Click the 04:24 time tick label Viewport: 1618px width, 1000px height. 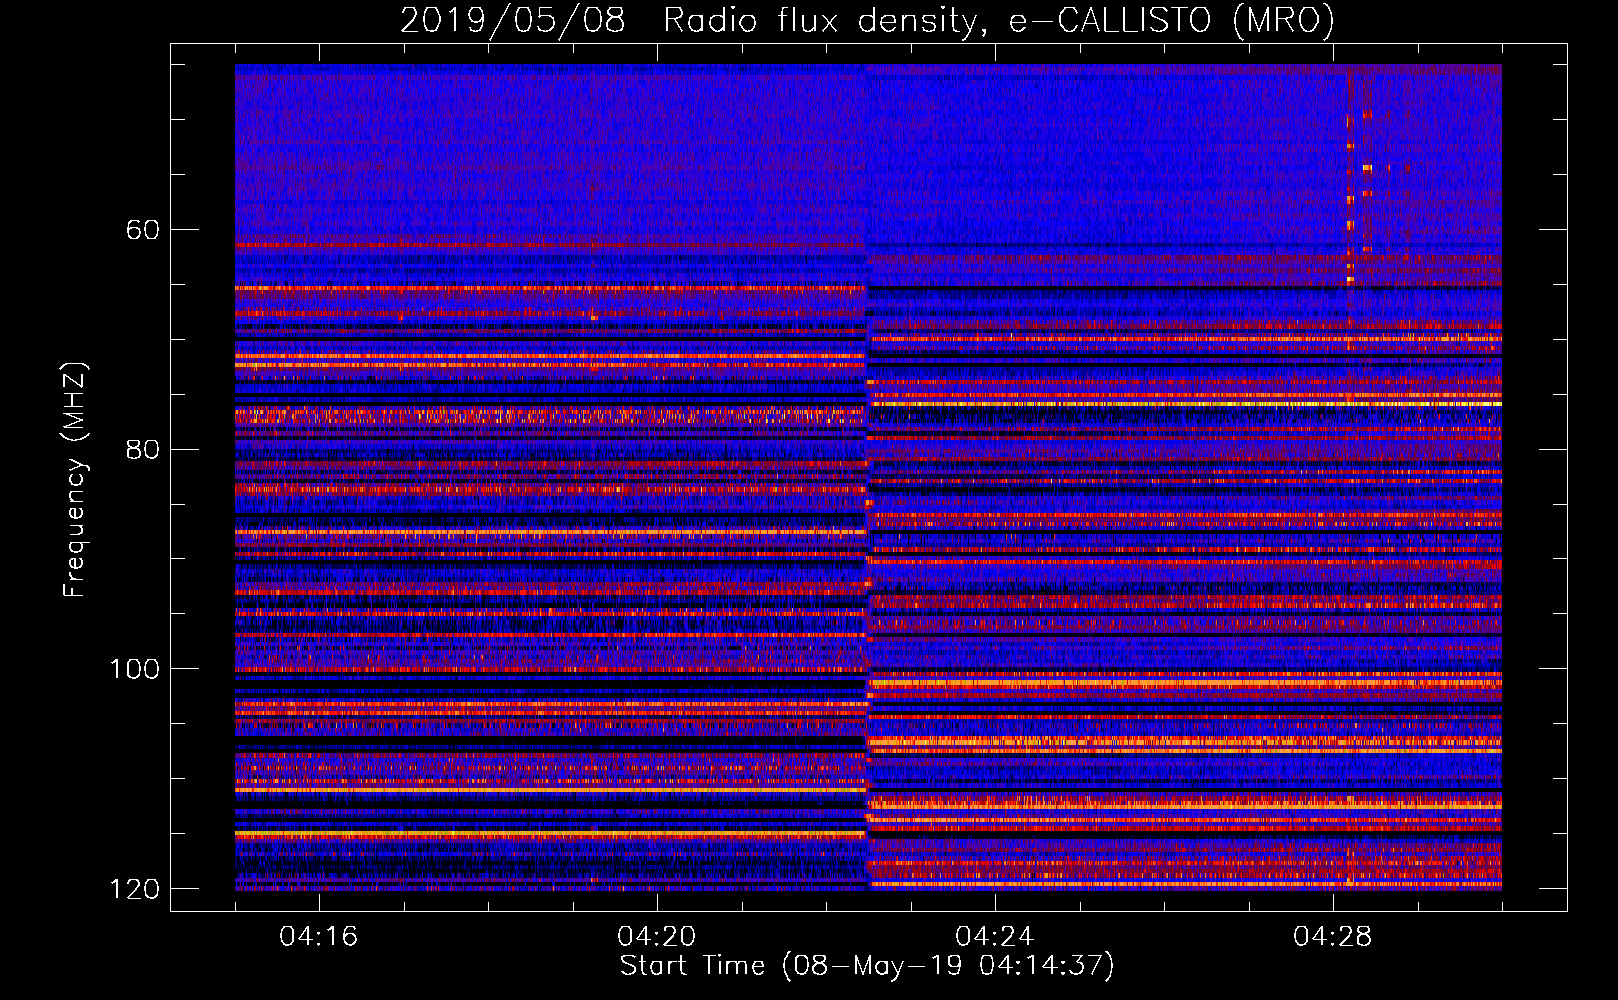click(995, 937)
